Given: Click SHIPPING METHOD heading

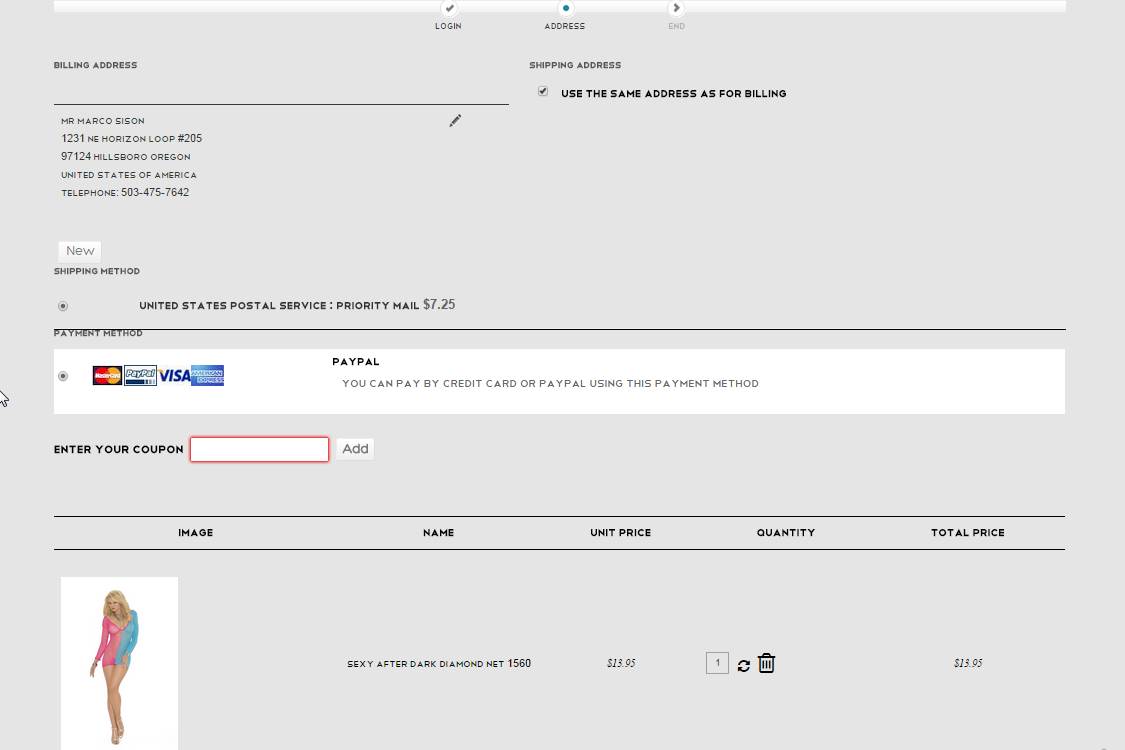Looking at the screenshot, I should point(97,271).
